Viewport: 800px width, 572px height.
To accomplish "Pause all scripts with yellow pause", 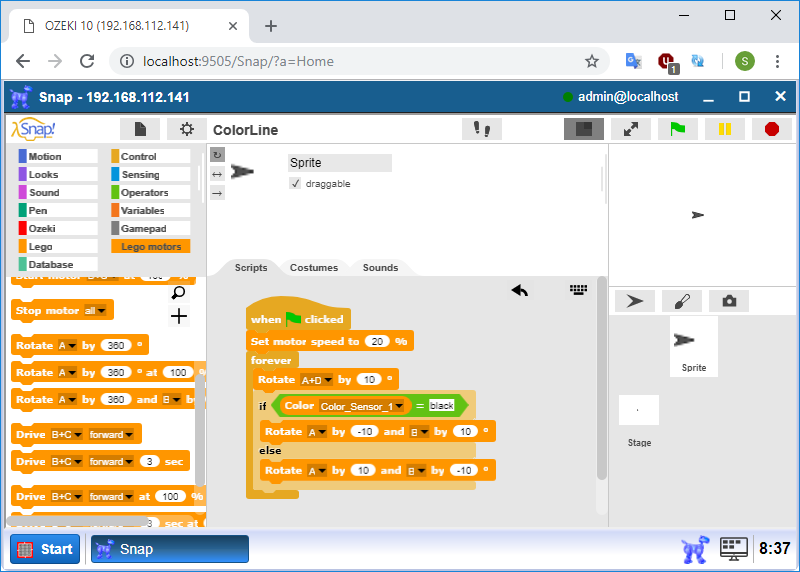I will (724, 129).
